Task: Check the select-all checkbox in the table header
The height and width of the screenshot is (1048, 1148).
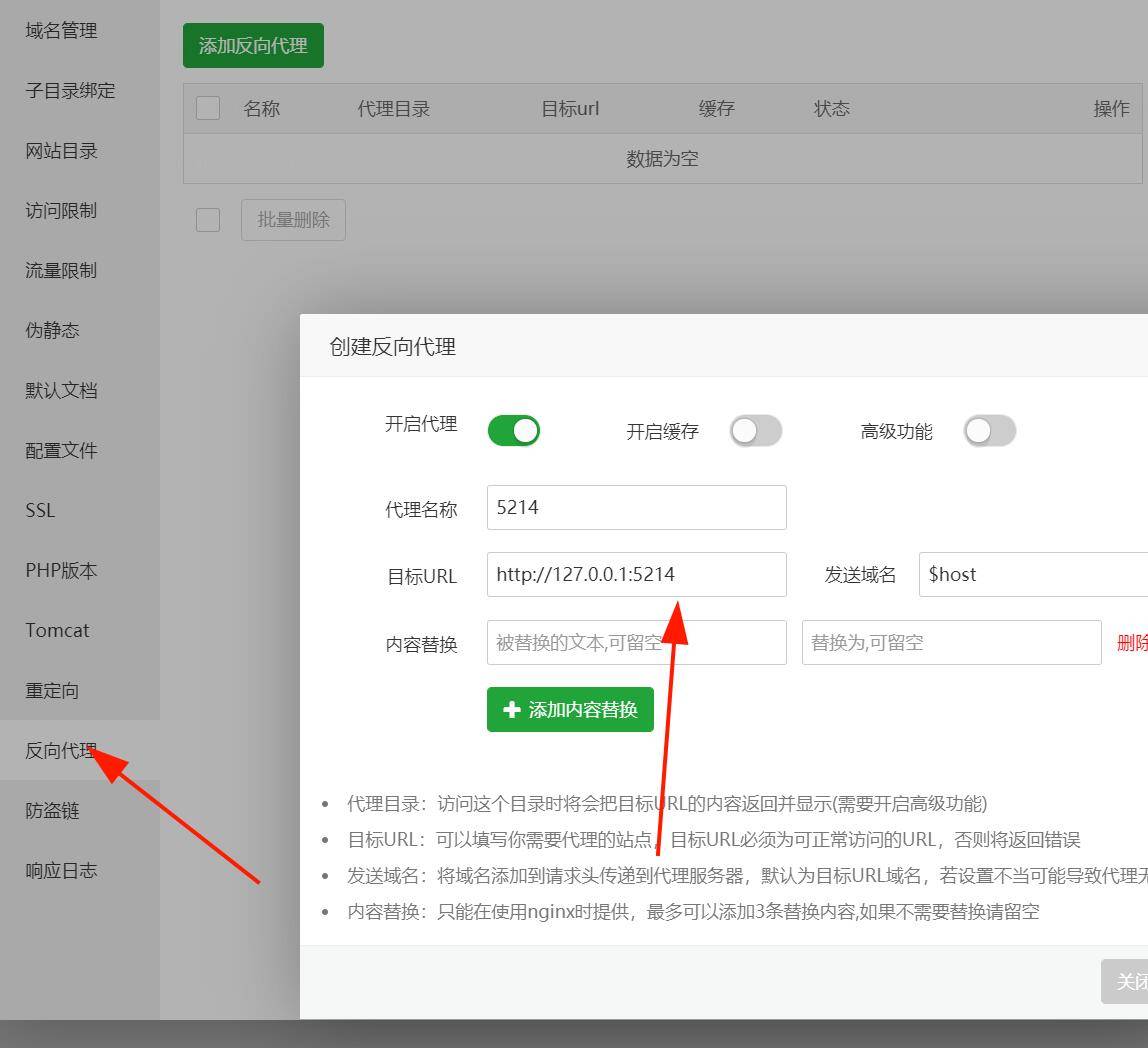Action: 207,108
